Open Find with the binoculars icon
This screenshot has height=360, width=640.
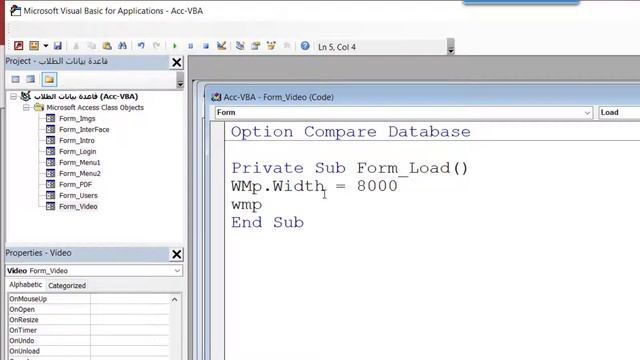pyautogui.click(x=122, y=46)
